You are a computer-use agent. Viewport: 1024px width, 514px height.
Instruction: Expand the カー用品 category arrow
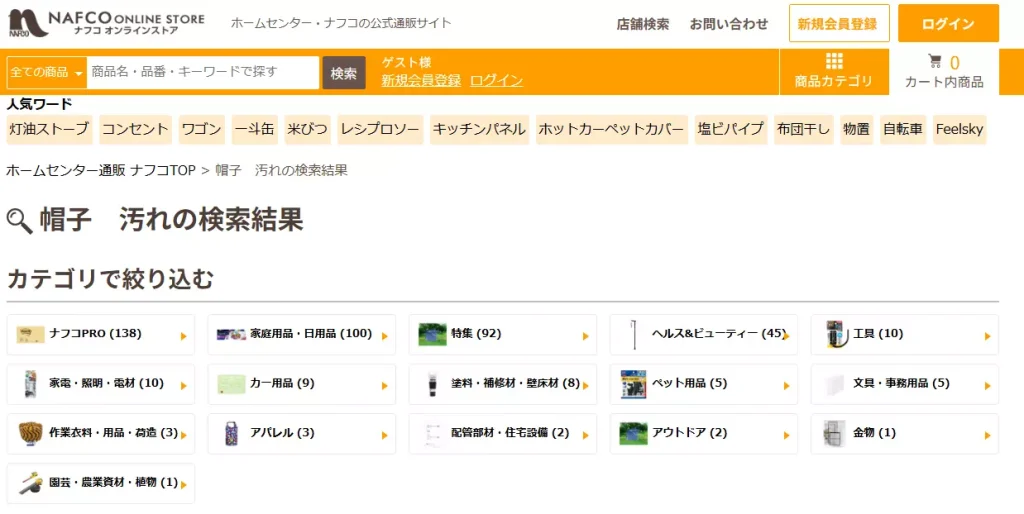point(384,386)
